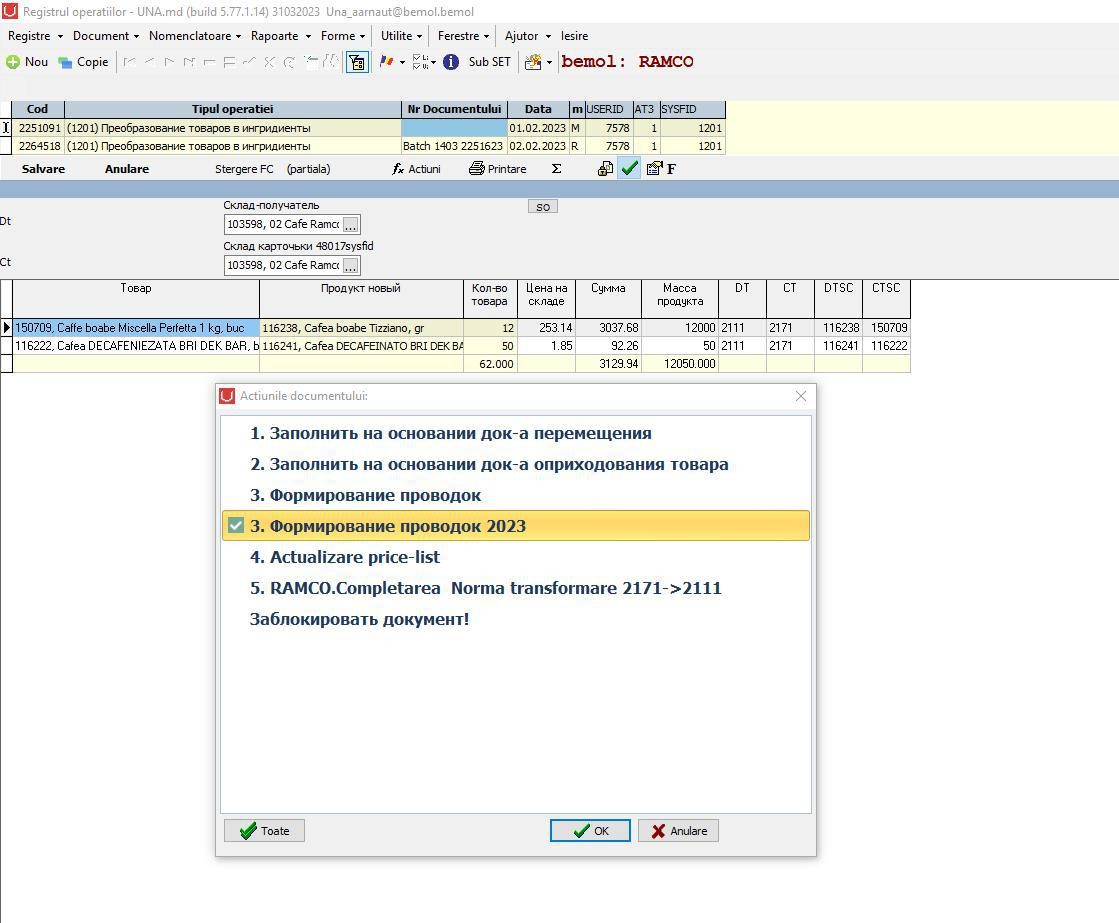Click the OK button in the dialog
The width and height of the screenshot is (1119, 923).
point(590,831)
